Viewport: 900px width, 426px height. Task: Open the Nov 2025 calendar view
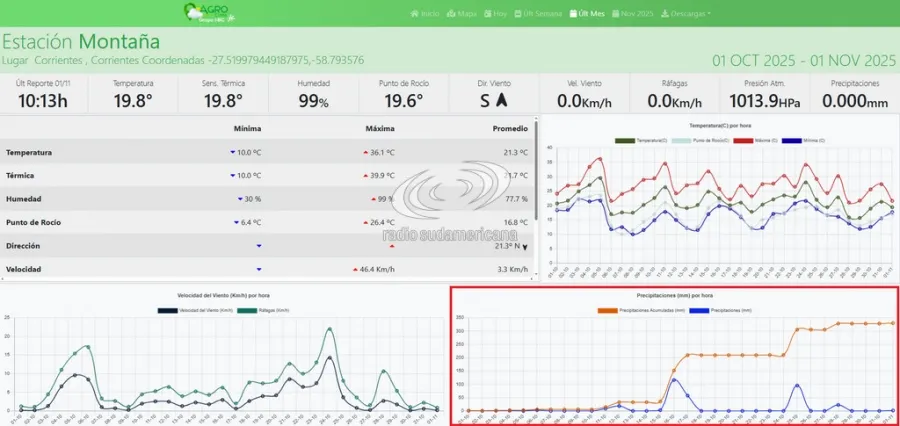pyautogui.click(x=631, y=14)
